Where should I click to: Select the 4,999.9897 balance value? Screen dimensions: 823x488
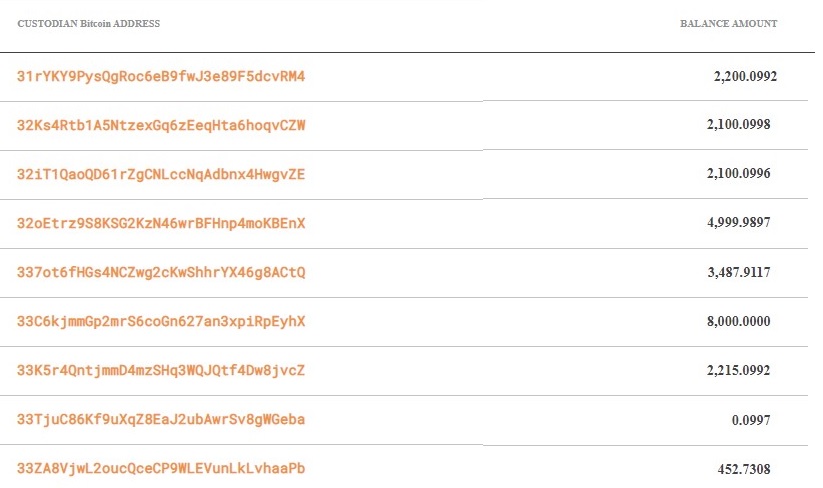tap(738, 222)
